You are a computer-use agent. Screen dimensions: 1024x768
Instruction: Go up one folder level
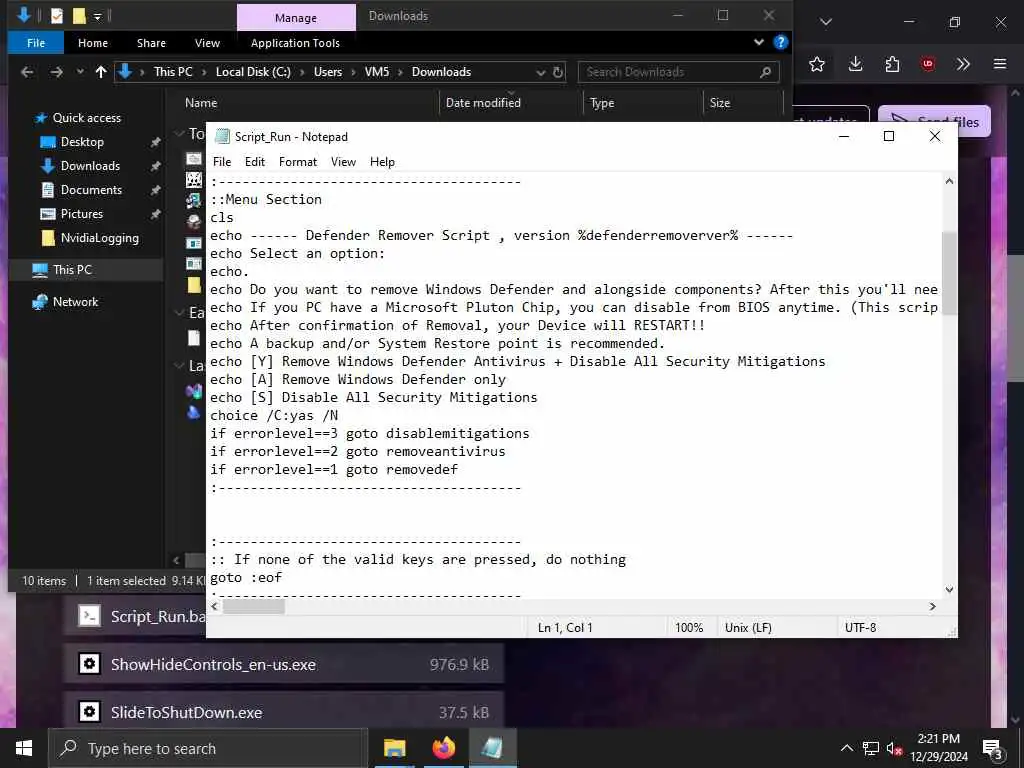point(101,72)
